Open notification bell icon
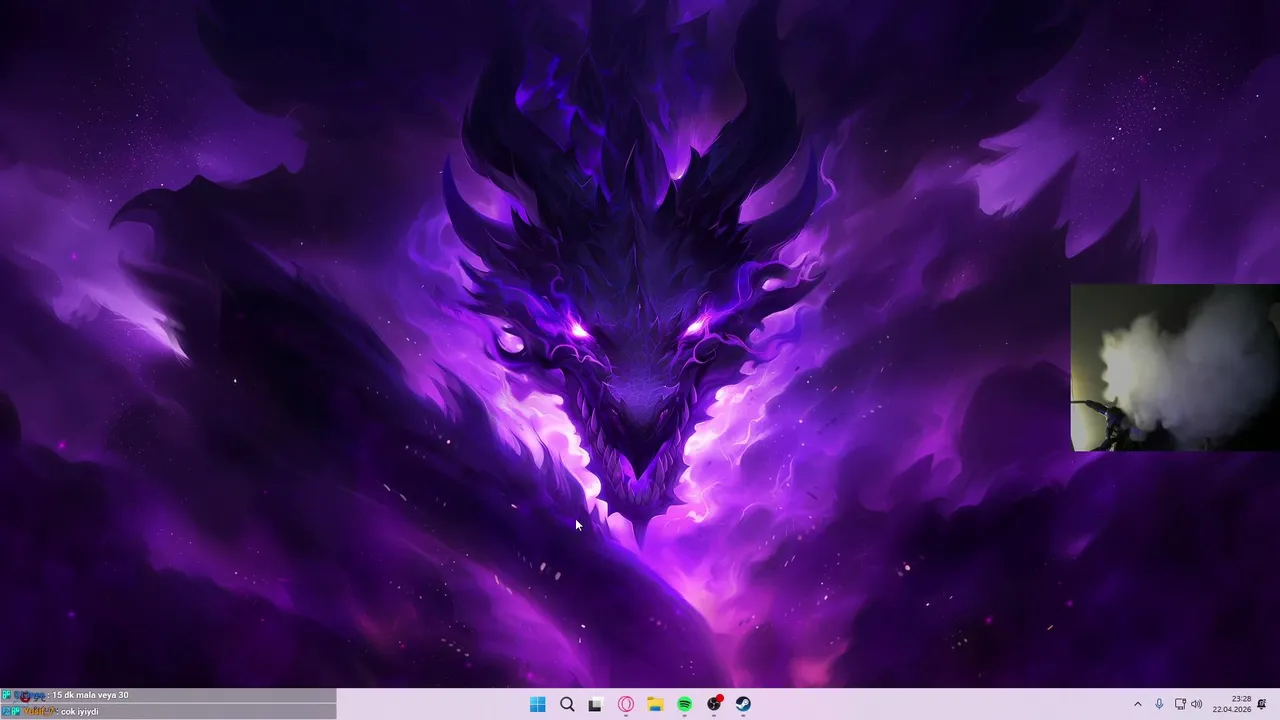1280x720 pixels. (1262, 704)
